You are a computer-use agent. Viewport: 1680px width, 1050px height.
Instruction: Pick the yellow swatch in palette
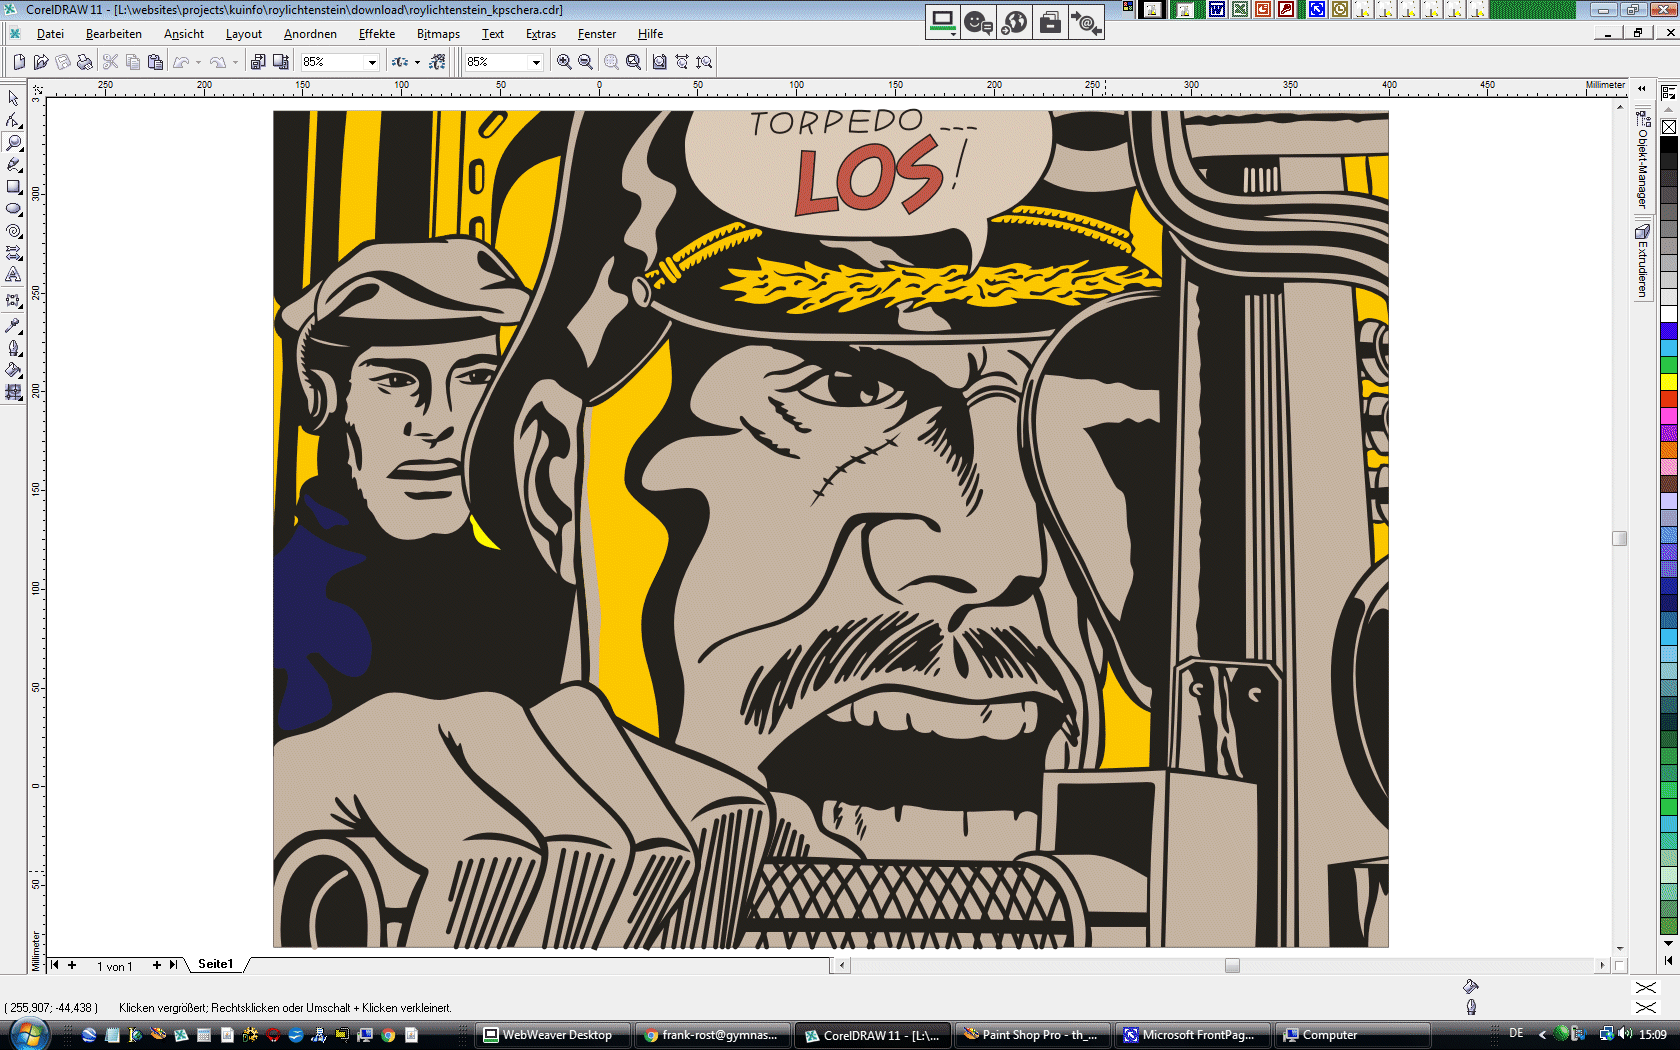[x=1669, y=381]
